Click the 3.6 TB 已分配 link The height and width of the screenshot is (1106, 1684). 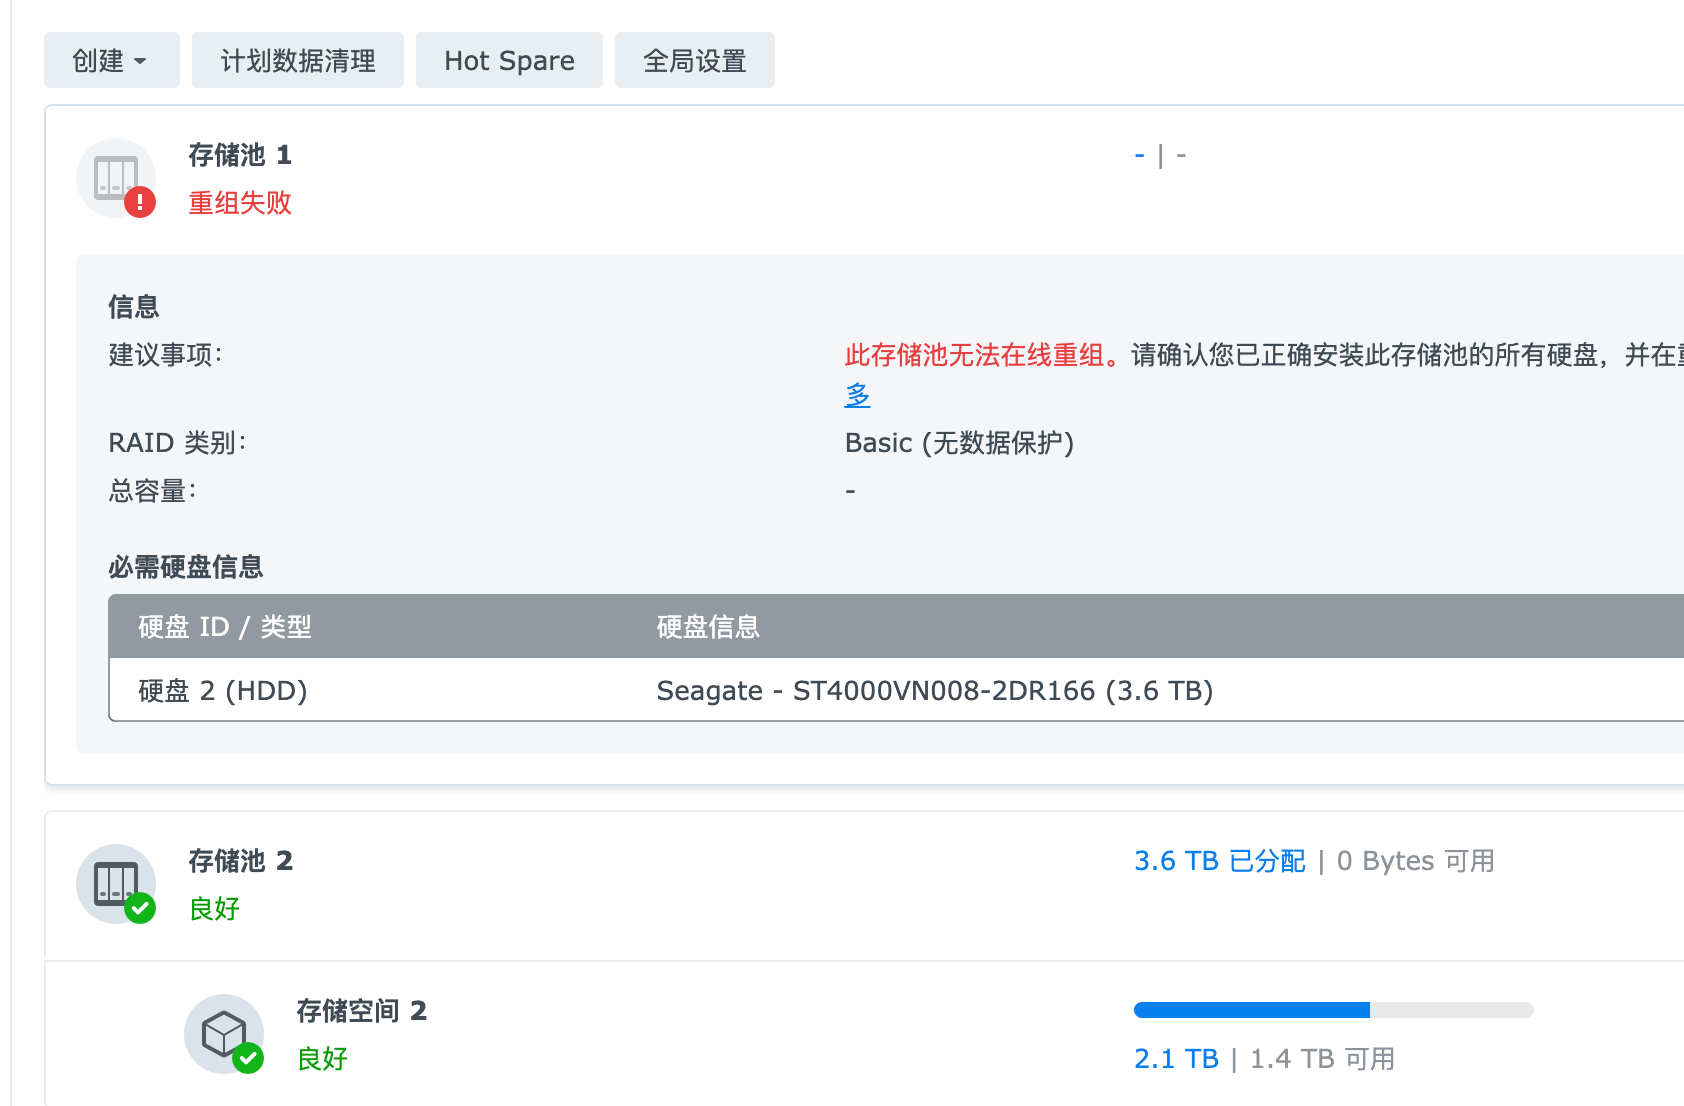[x=1219, y=861]
